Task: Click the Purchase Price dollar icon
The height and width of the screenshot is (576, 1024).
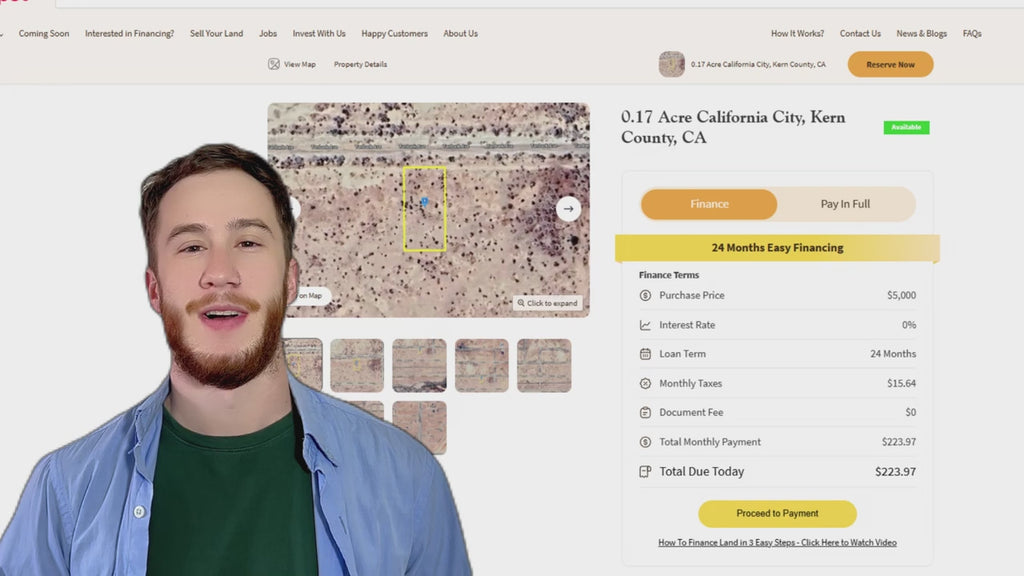Action: point(645,296)
